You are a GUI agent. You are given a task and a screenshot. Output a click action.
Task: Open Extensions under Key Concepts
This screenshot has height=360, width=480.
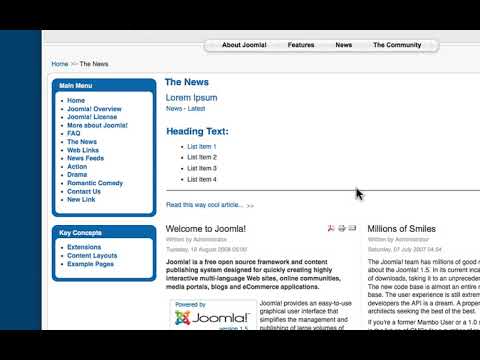pos(84,247)
